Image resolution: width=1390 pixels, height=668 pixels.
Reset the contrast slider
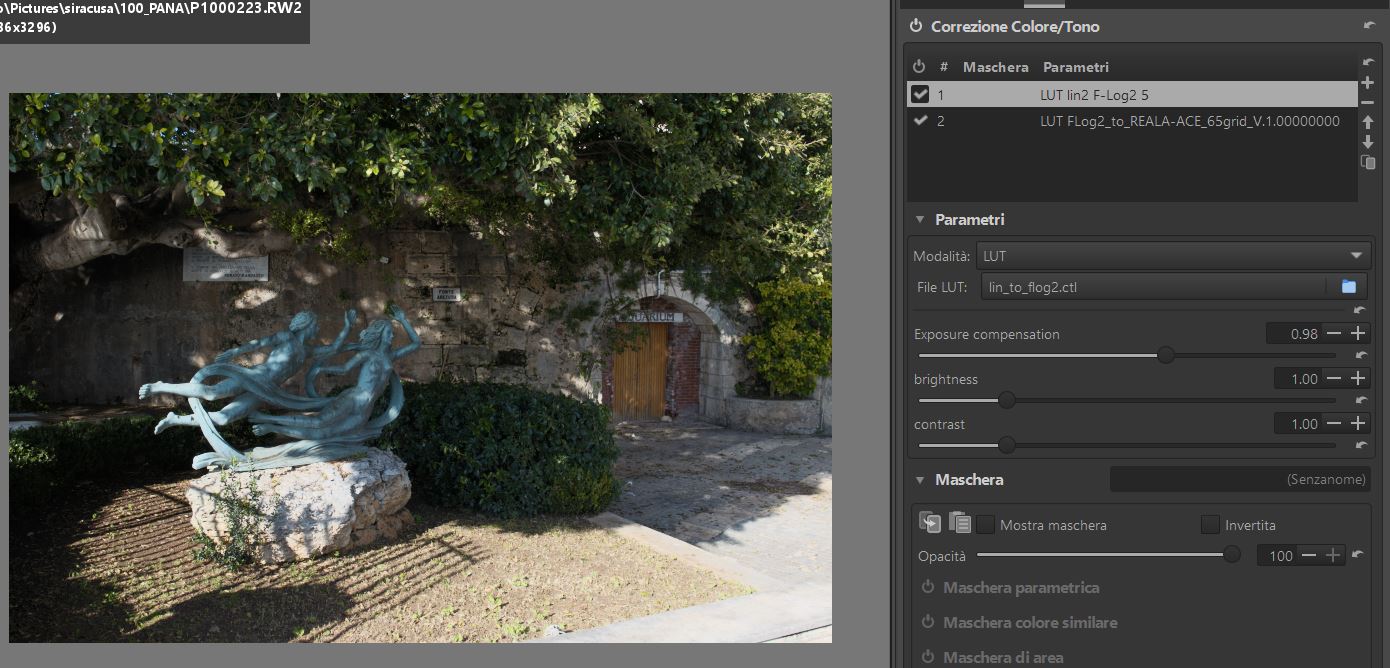[x=1360, y=445]
